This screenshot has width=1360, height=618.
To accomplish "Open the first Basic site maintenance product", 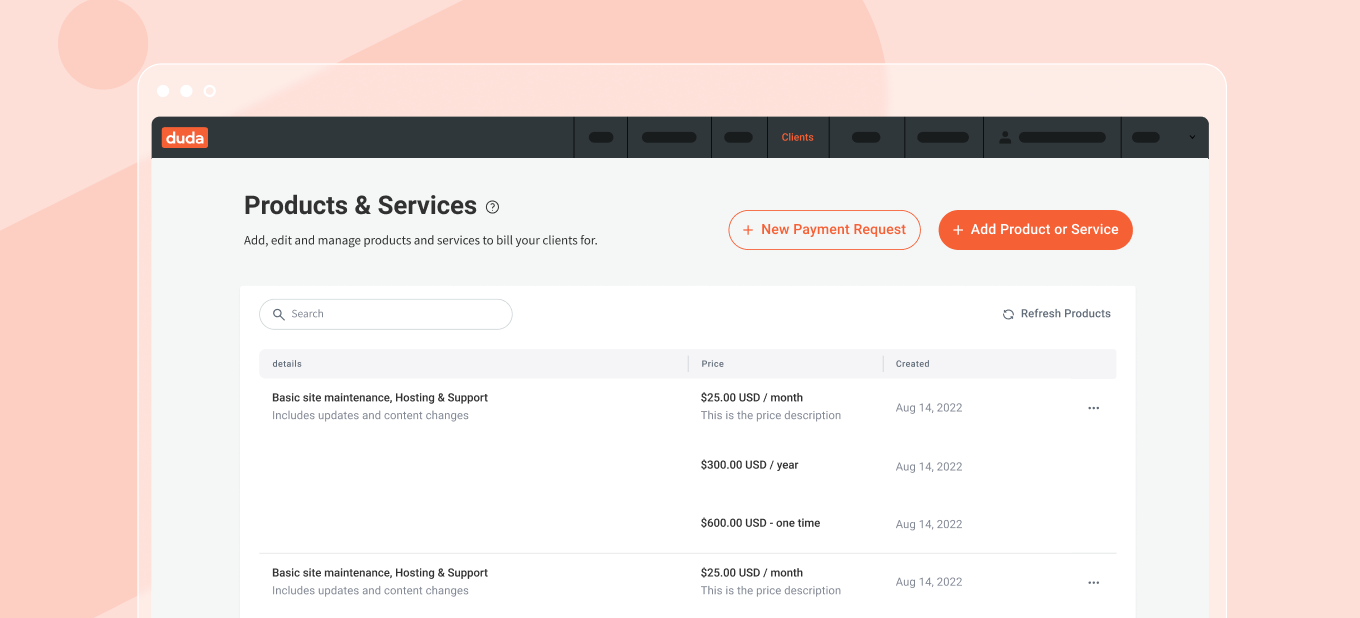I will 379,398.
